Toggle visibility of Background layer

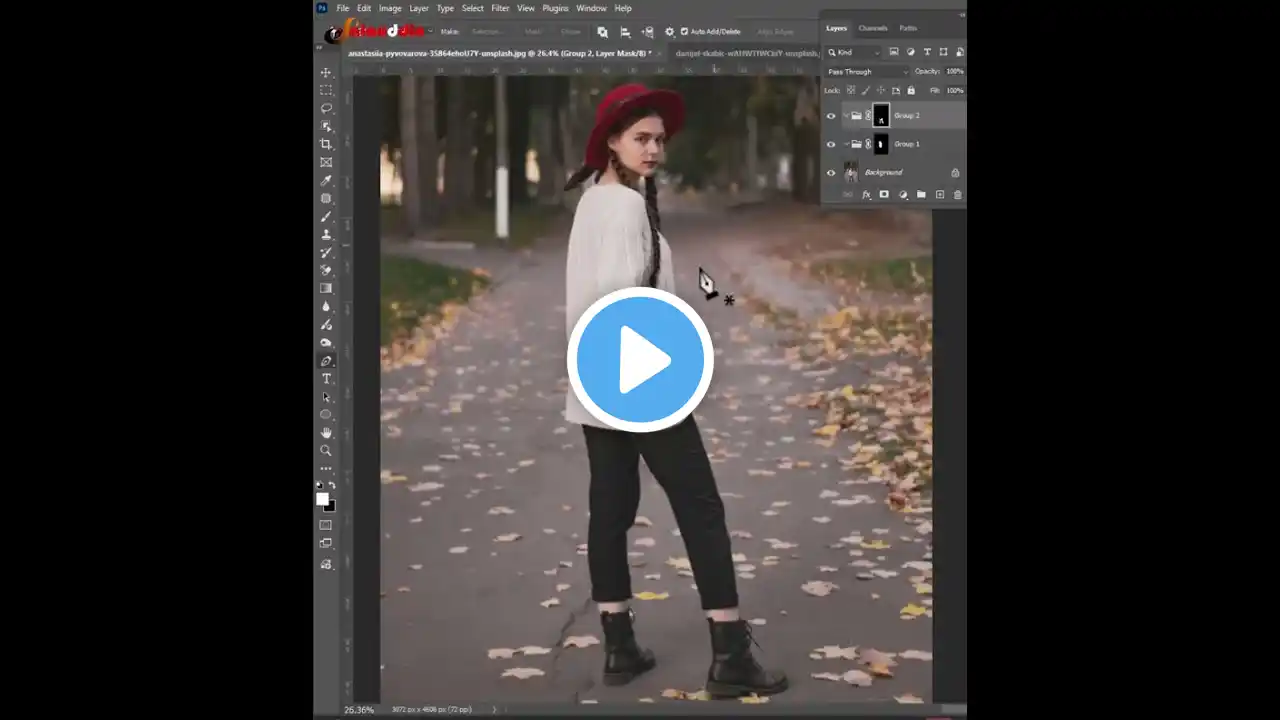click(830, 173)
